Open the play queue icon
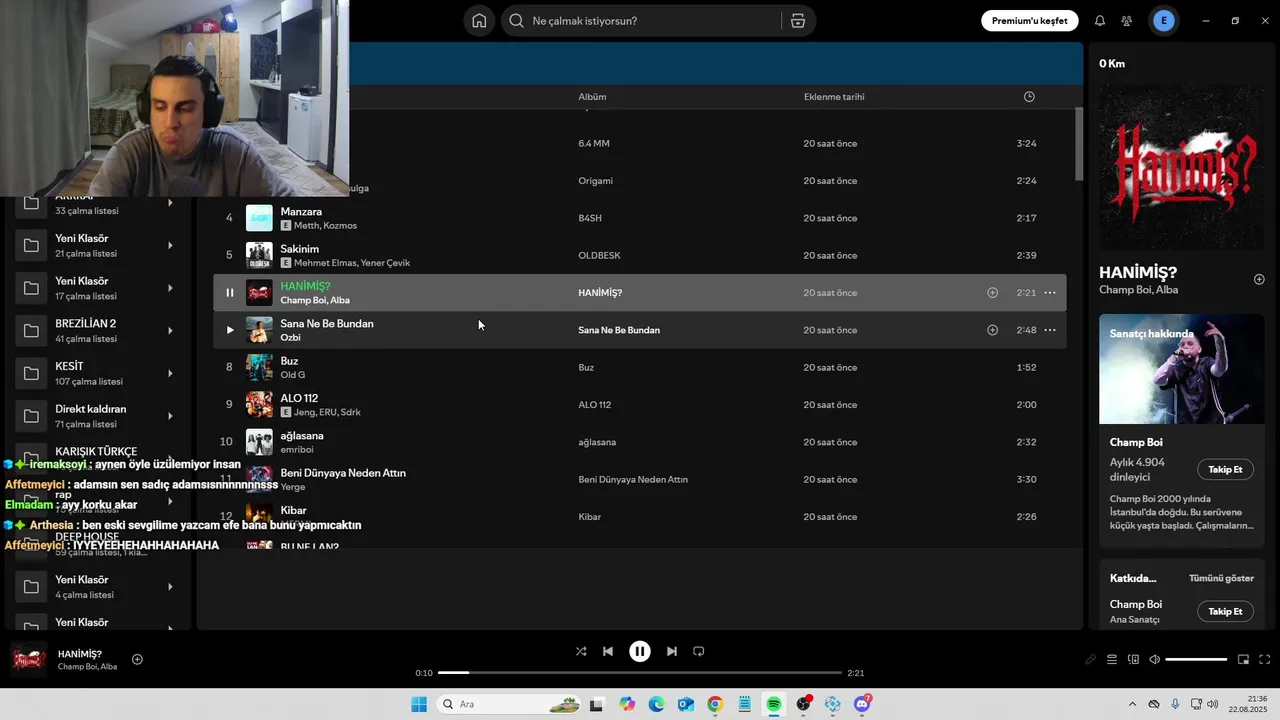The width and height of the screenshot is (1280, 720). point(1111,660)
